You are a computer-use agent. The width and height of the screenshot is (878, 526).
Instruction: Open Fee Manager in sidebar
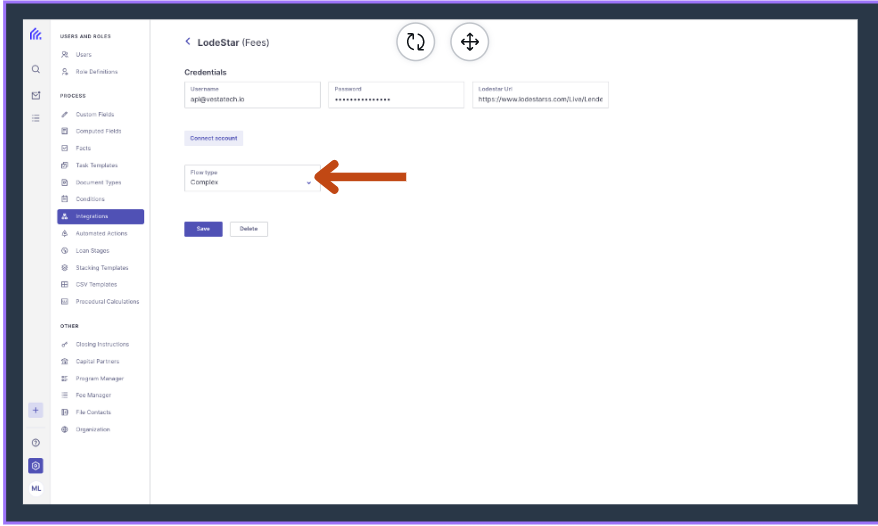pyautogui.click(x=93, y=395)
